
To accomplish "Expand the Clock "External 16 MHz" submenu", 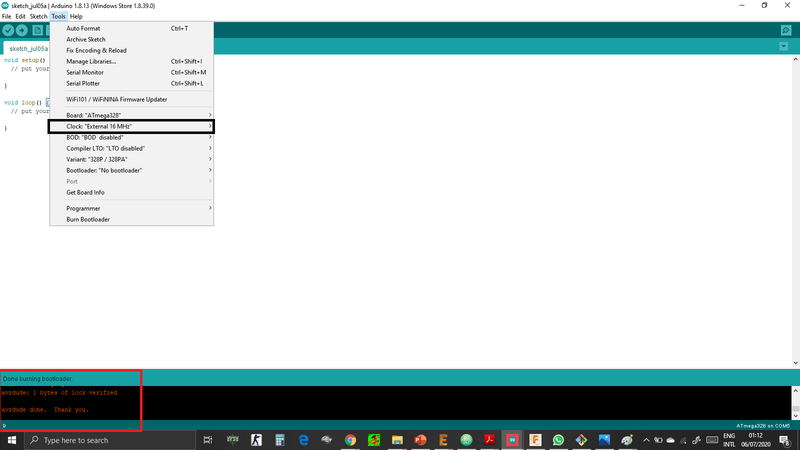I will point(132,126).
